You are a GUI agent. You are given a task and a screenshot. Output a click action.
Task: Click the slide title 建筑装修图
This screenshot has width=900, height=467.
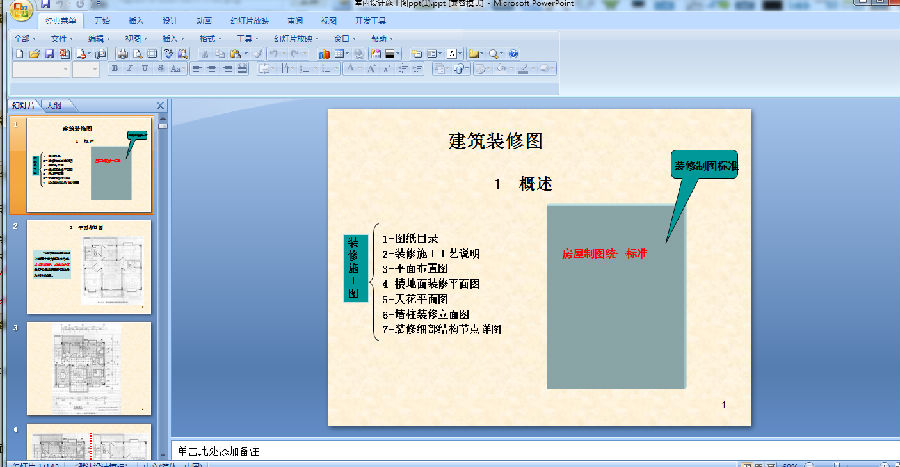click(496, 141)
